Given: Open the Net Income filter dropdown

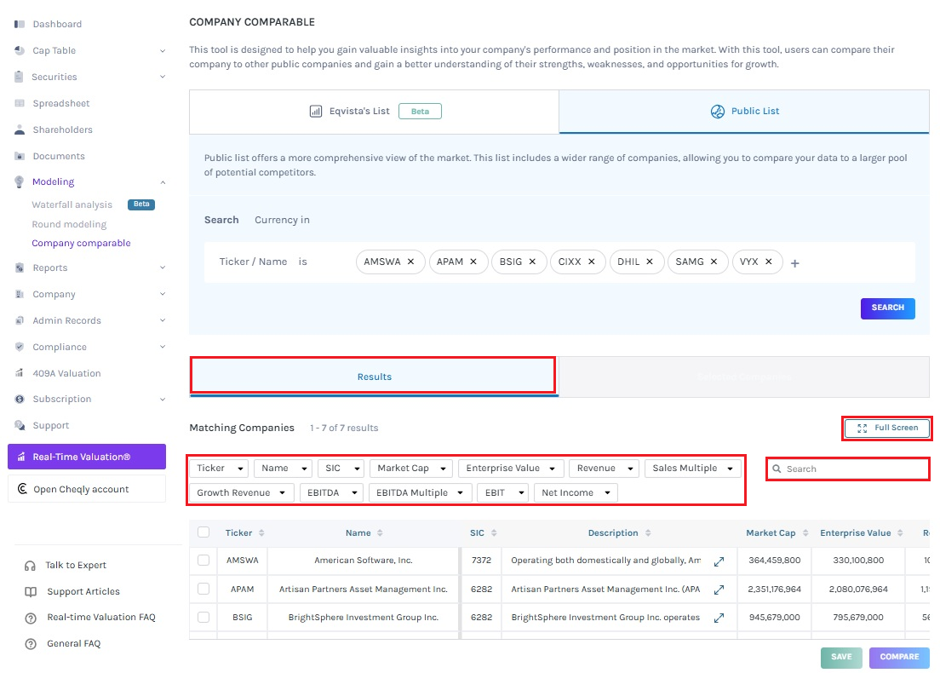Looking at the screenshot, I should tap(576, 493).
